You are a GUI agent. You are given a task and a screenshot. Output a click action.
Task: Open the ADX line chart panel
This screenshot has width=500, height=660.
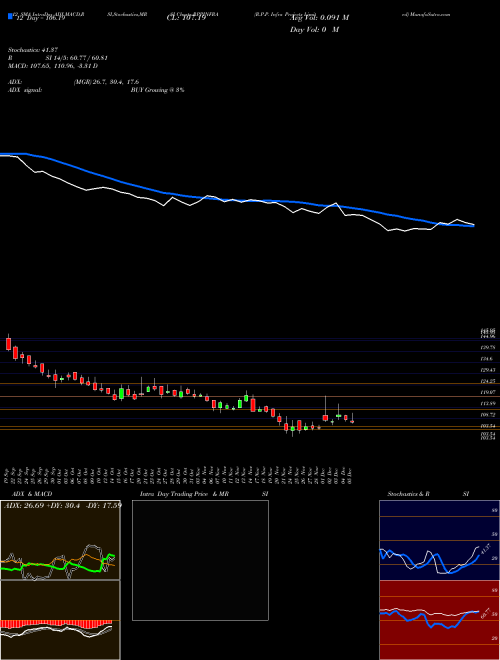(x=60, y=540)
